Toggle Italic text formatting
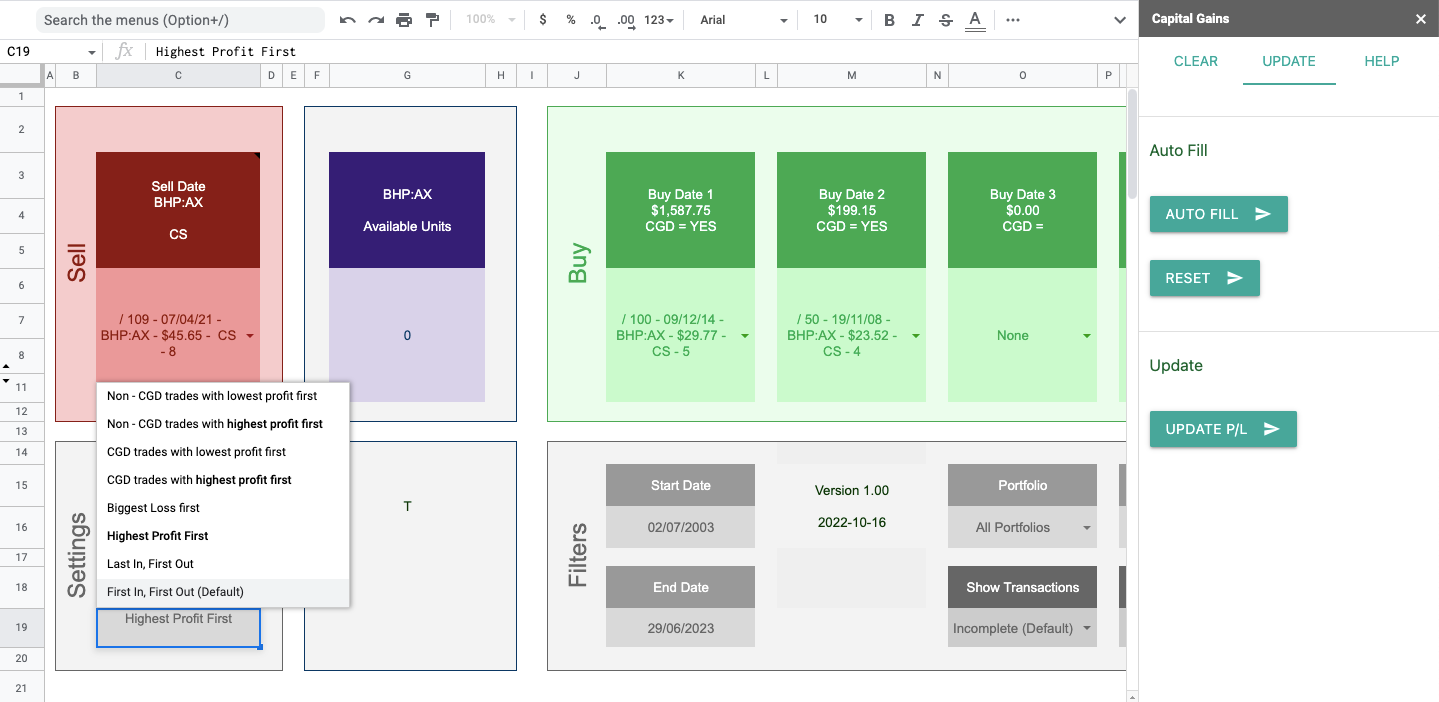Viewport: 1439px width, 702px height. [918, 20]
